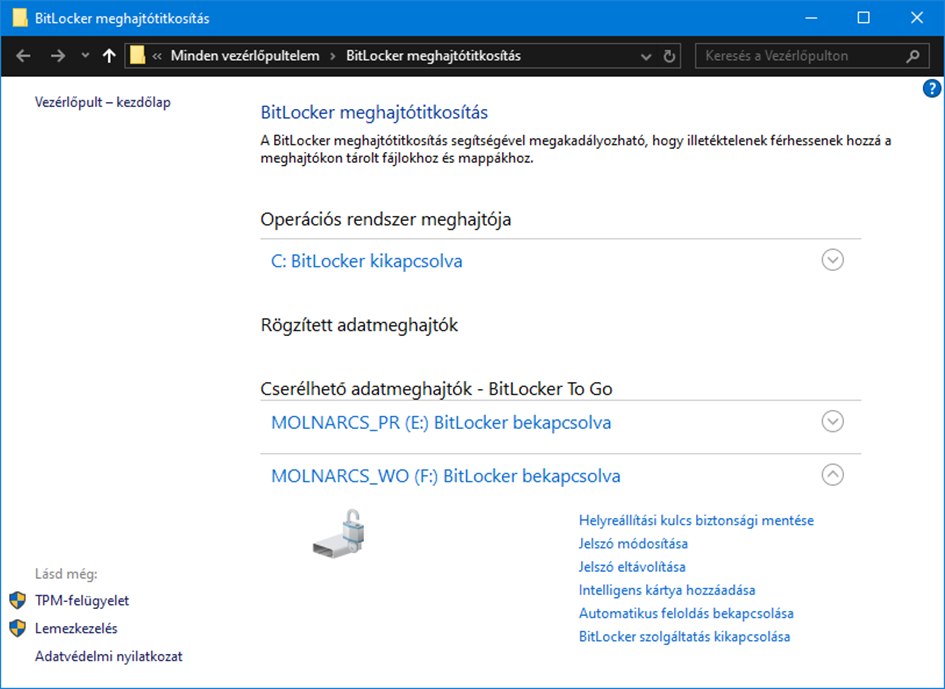This screenshot has height=689, width=945.
Task: Click 'C: BitLocker kikapcsolva' drive link
Action: click(x=366, y=261)
